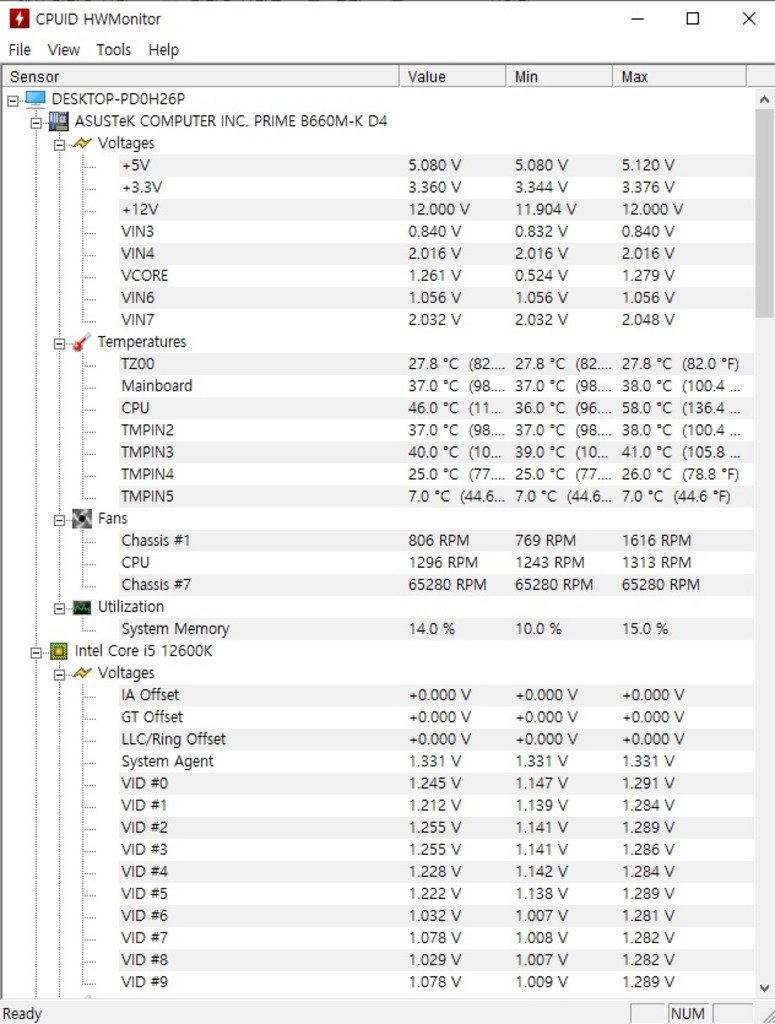
Task: Select the Chassis #1 fan row
Action: pyautogui.click(x=436, y=541)
